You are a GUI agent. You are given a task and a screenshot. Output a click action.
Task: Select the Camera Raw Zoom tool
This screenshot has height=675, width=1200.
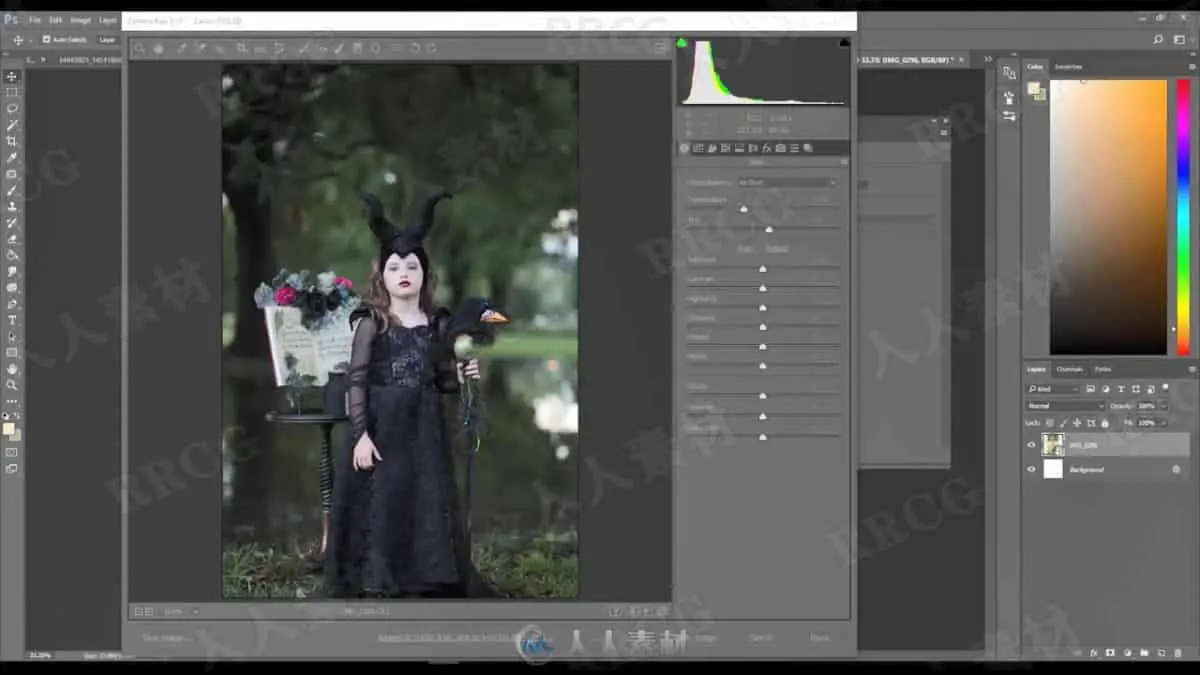(139, 48)
